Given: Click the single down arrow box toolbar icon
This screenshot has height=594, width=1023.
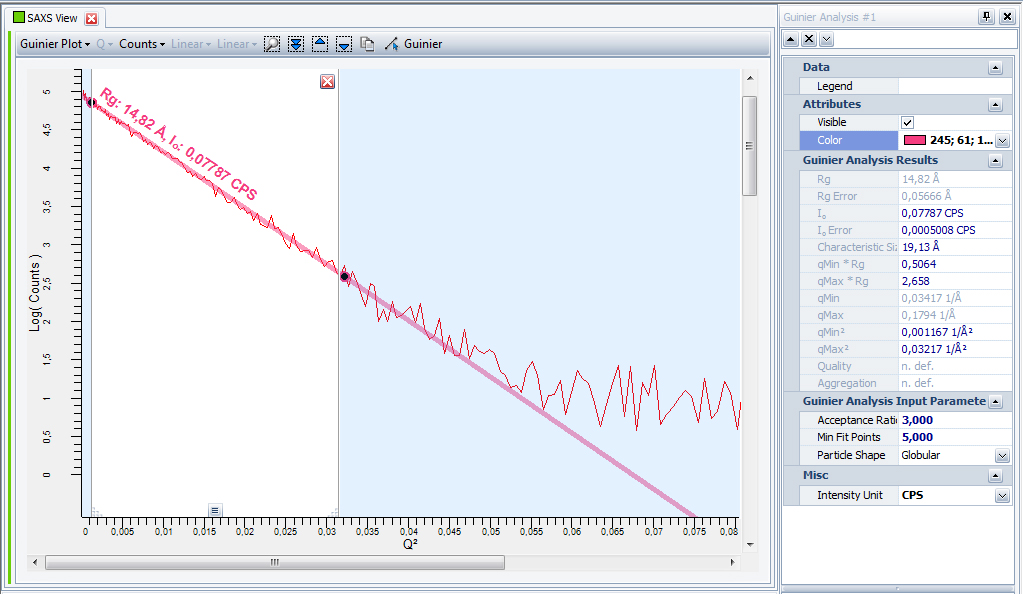Looking at the screenshot, I should pos(343,44).
